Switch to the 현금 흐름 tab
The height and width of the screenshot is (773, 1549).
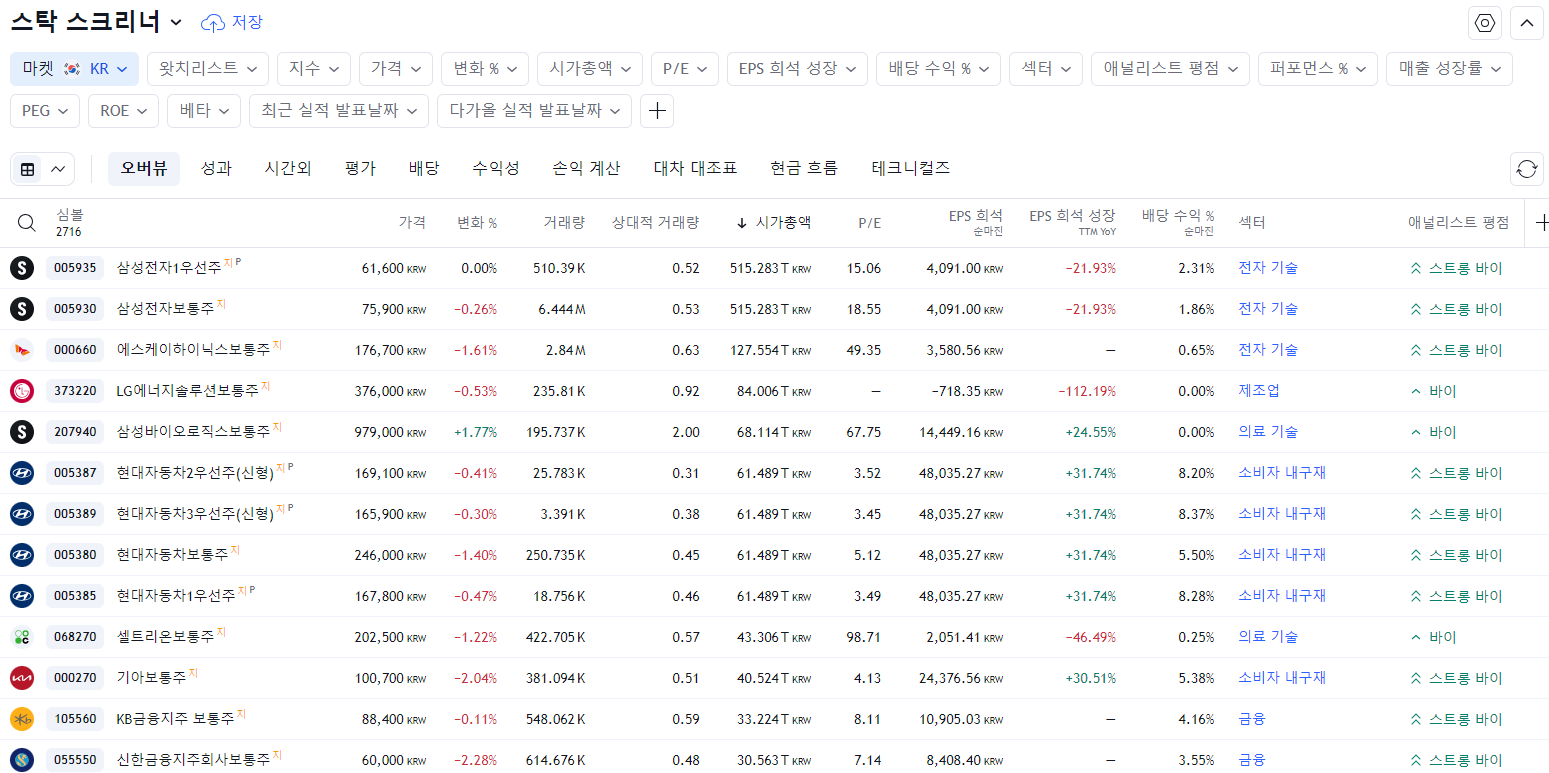click(x=804, y=169)
